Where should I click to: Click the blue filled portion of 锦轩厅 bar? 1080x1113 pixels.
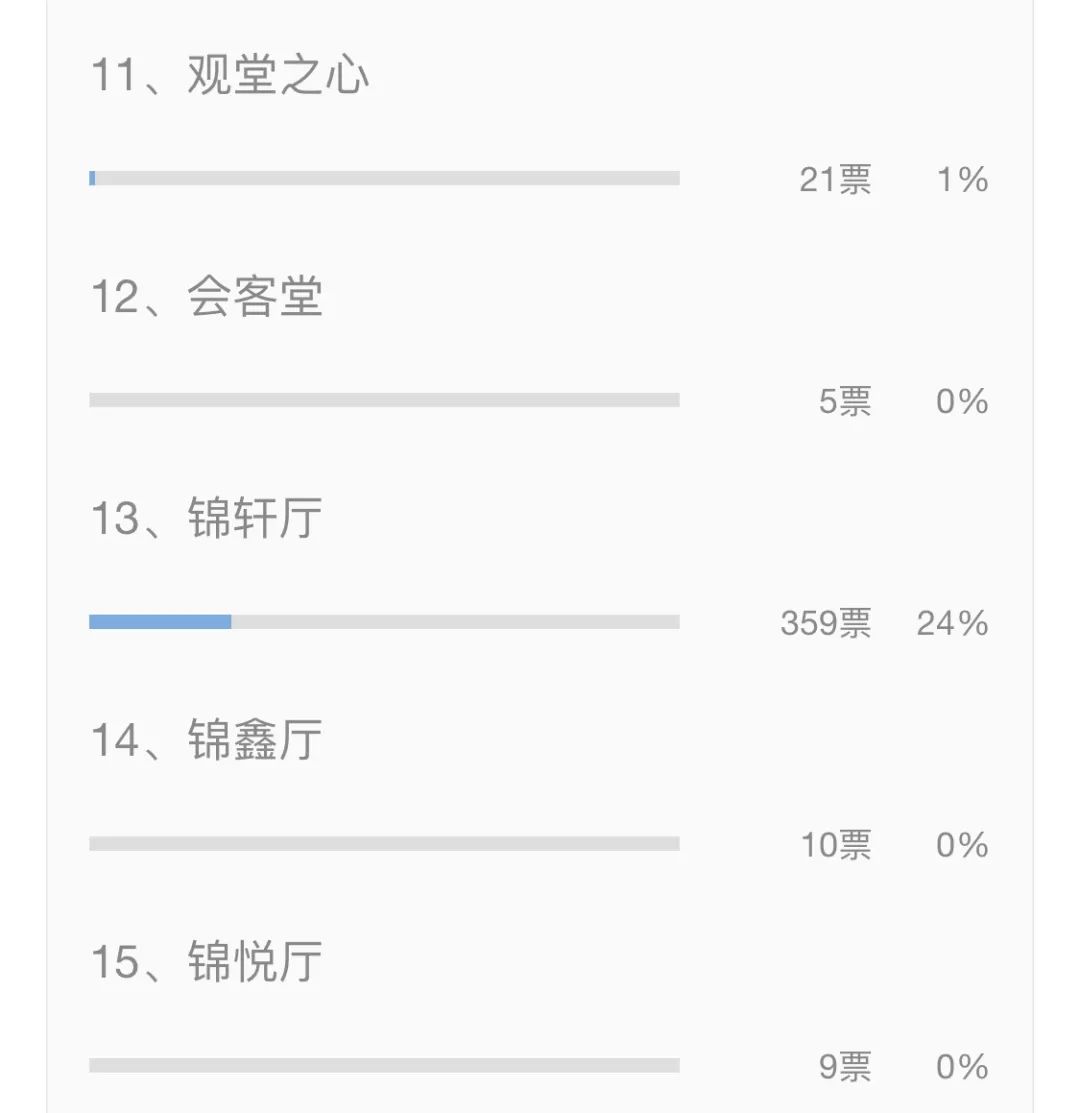pyautogui.click(x=160, y=622)
